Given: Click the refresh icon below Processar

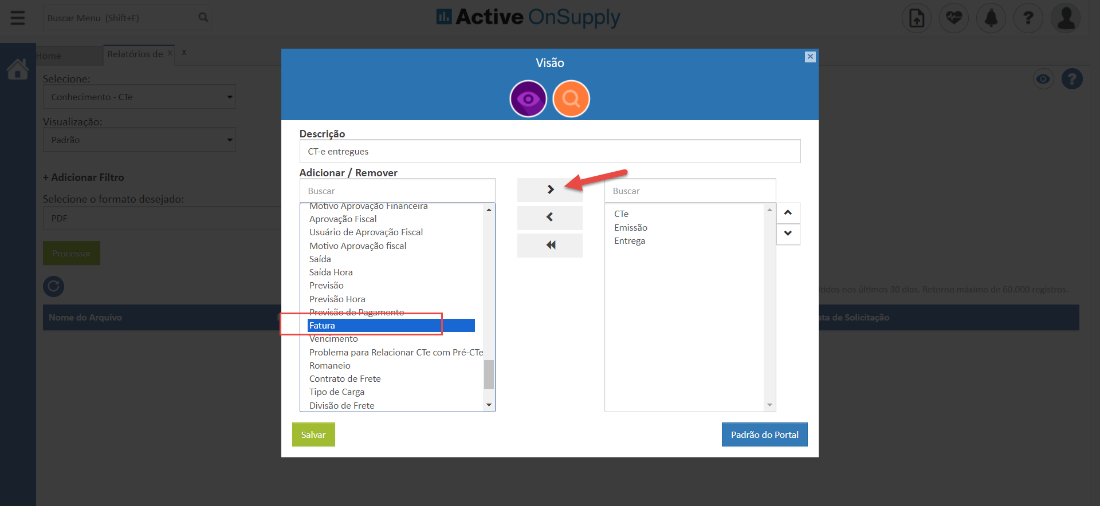Looking at the screenshot, I should pos(53,286).
